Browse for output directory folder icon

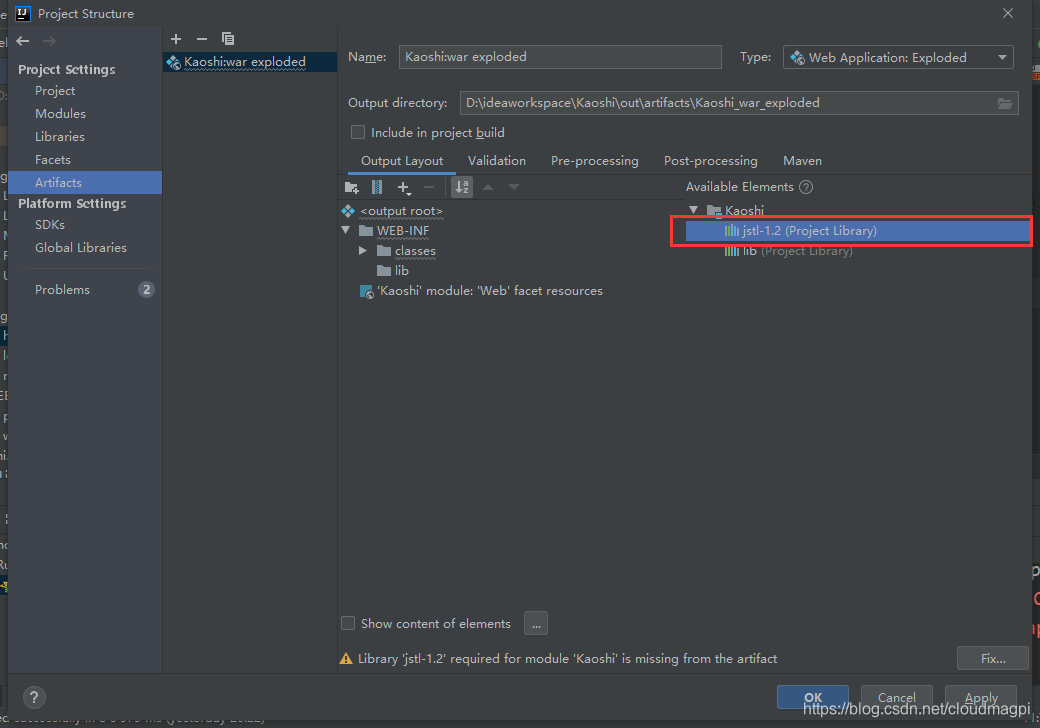pos(1004,103)
